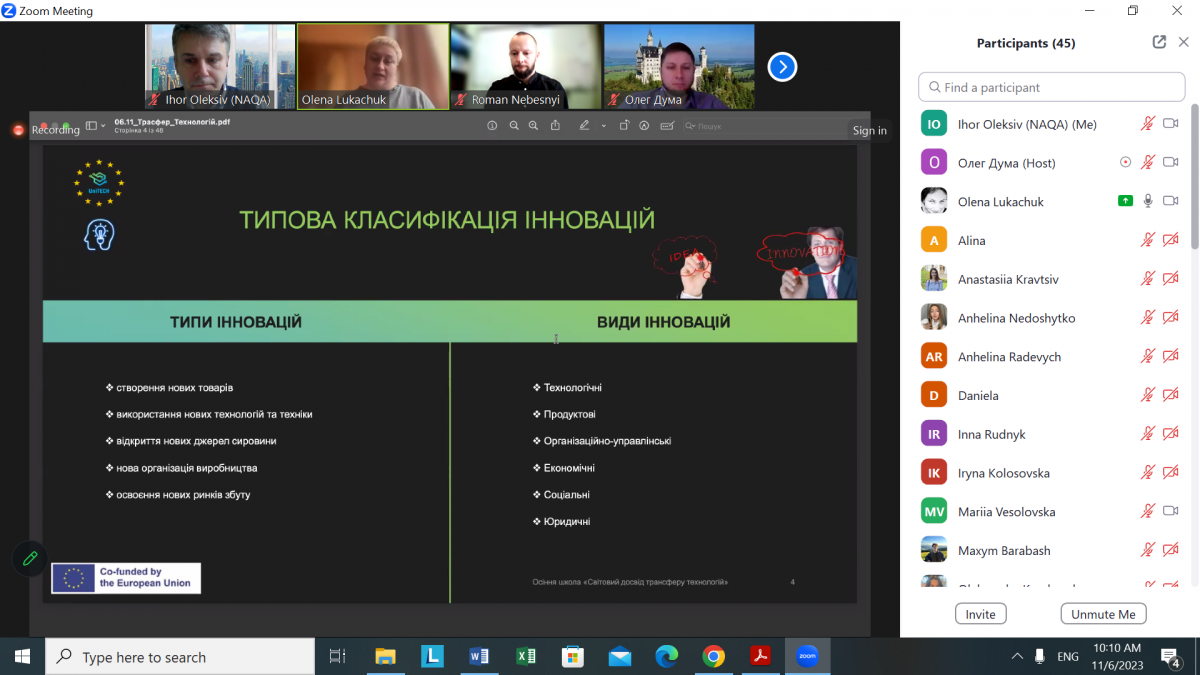Click the Find a participant search field
1200x675 pixels.
(x=1051, y=87)
